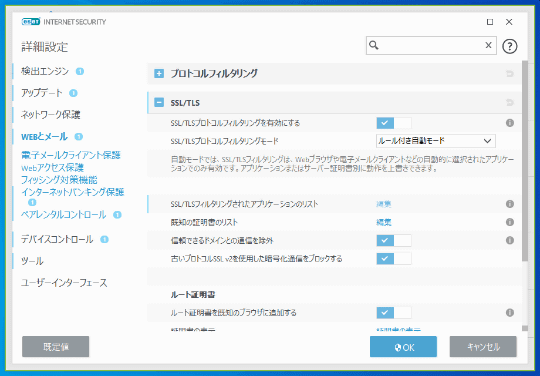
Task: Click 編集 link for 既知の証明書のリスト
Action: (384, 222)
